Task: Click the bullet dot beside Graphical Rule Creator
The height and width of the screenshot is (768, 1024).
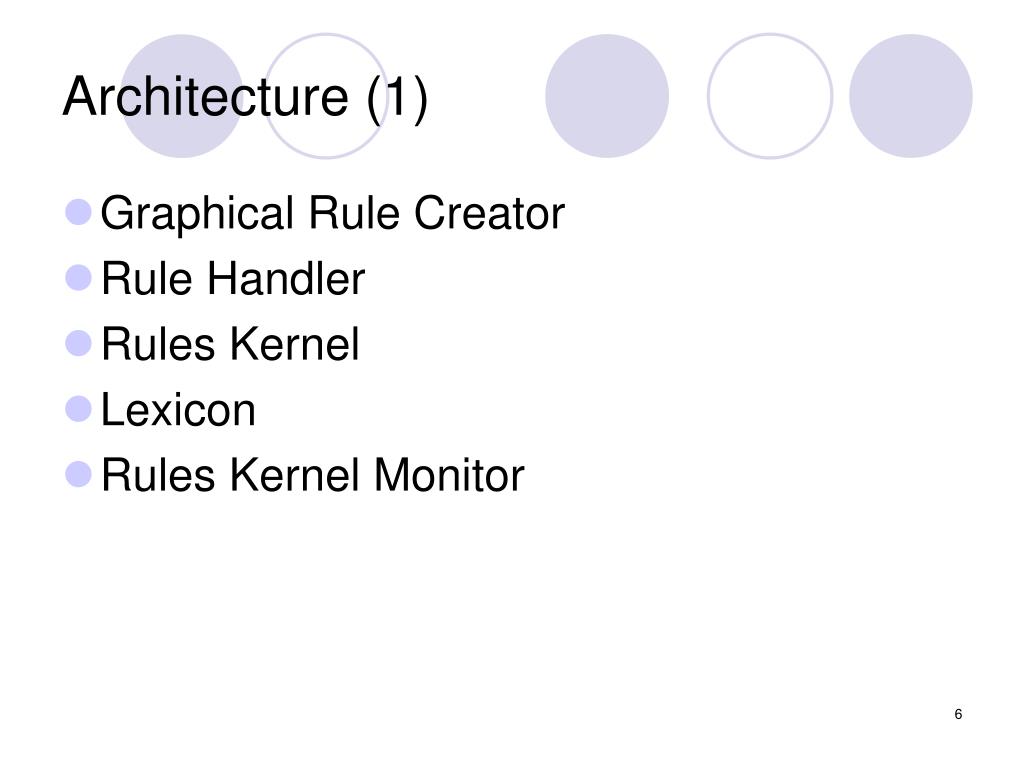Action: pos(78,213)
